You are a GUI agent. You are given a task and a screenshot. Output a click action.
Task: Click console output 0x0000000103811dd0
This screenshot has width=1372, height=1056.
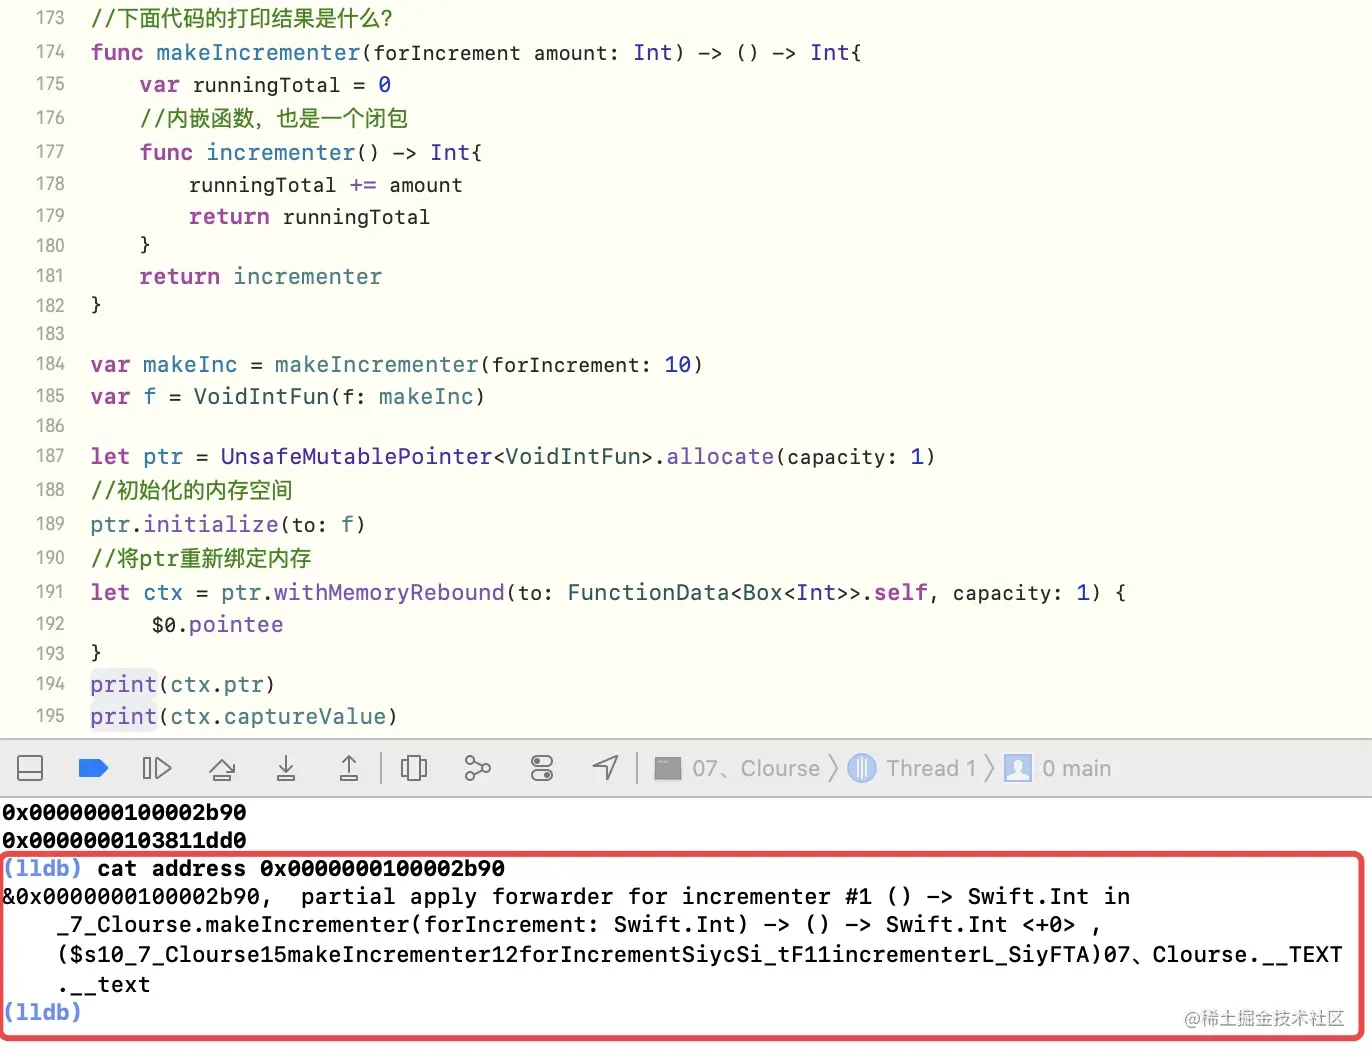pyautogui.click(x=124, y=840)
